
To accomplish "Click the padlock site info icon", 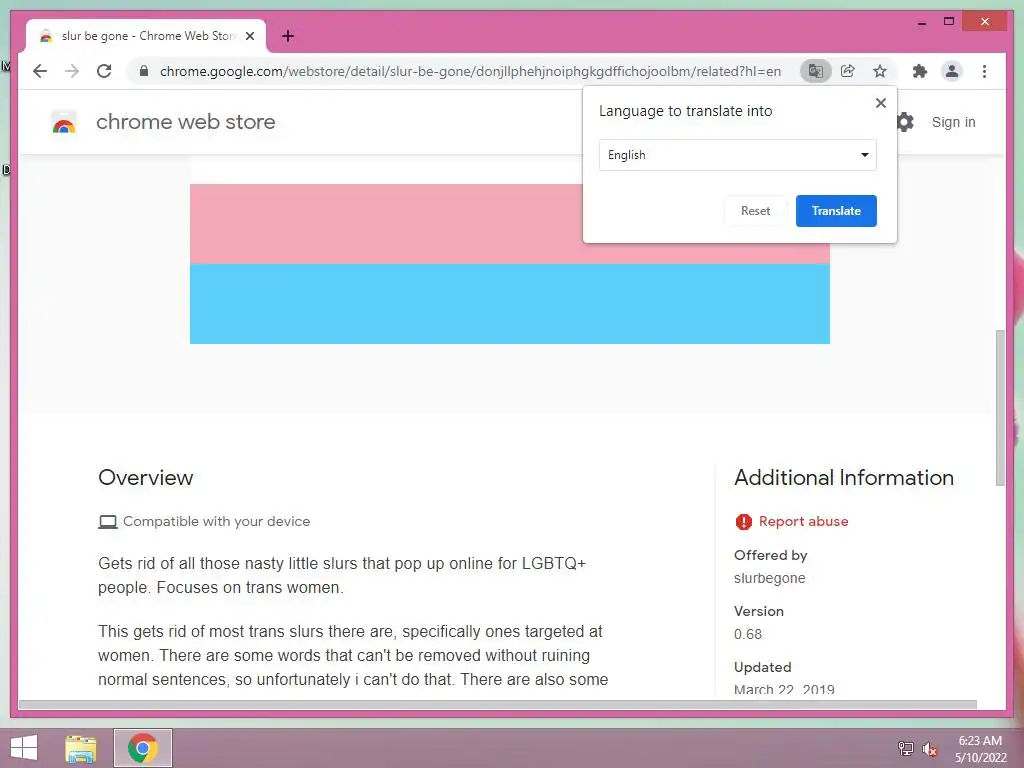I will tap(144, 71).
